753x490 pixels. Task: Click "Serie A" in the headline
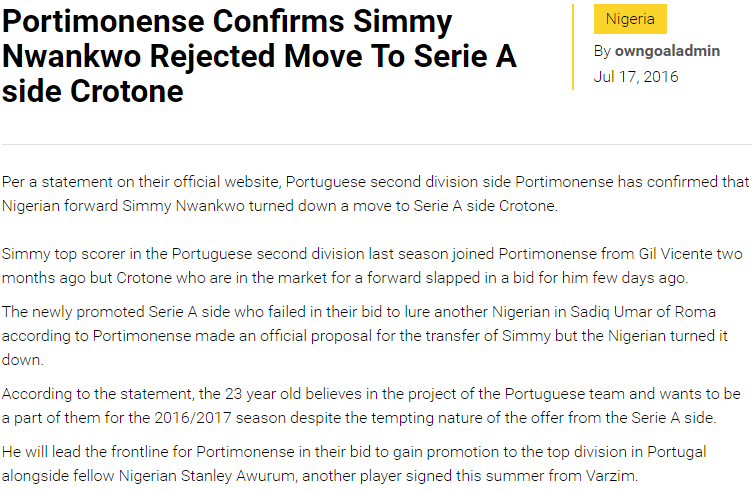point(463,56)
